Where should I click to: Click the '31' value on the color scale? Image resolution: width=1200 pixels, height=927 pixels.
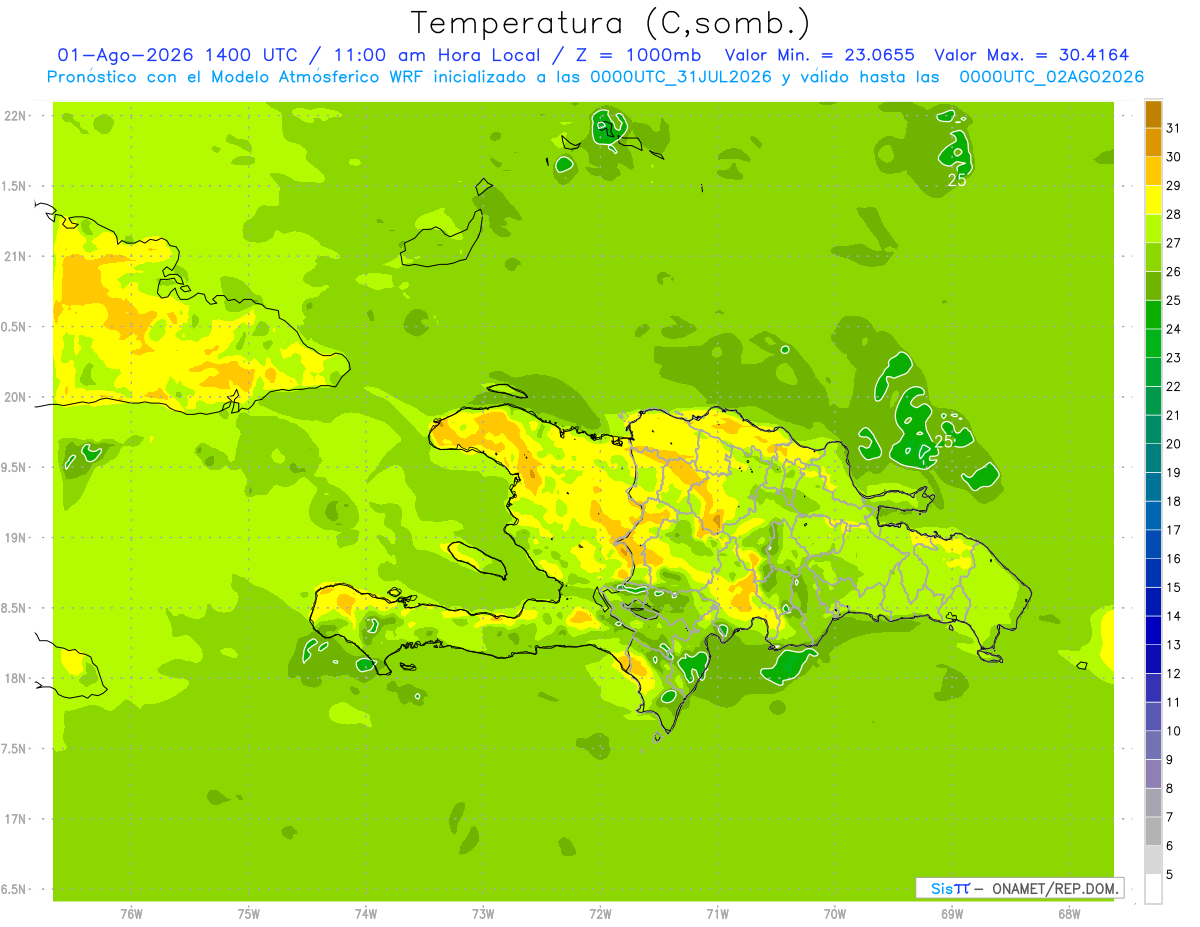pos(1175,128)
